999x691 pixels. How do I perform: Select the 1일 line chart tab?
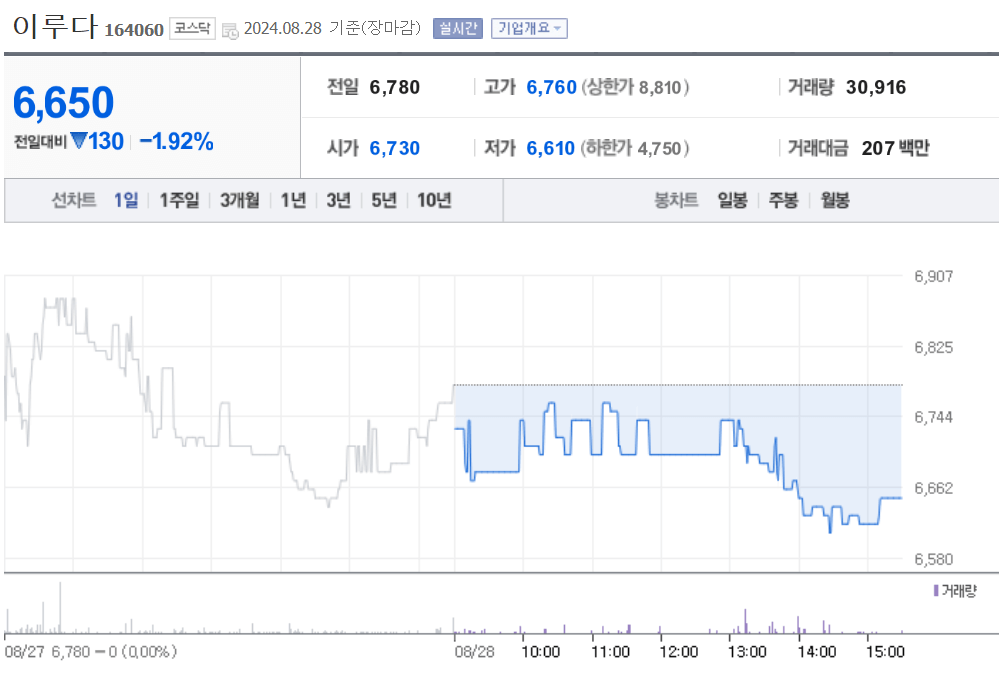point(126,201)
